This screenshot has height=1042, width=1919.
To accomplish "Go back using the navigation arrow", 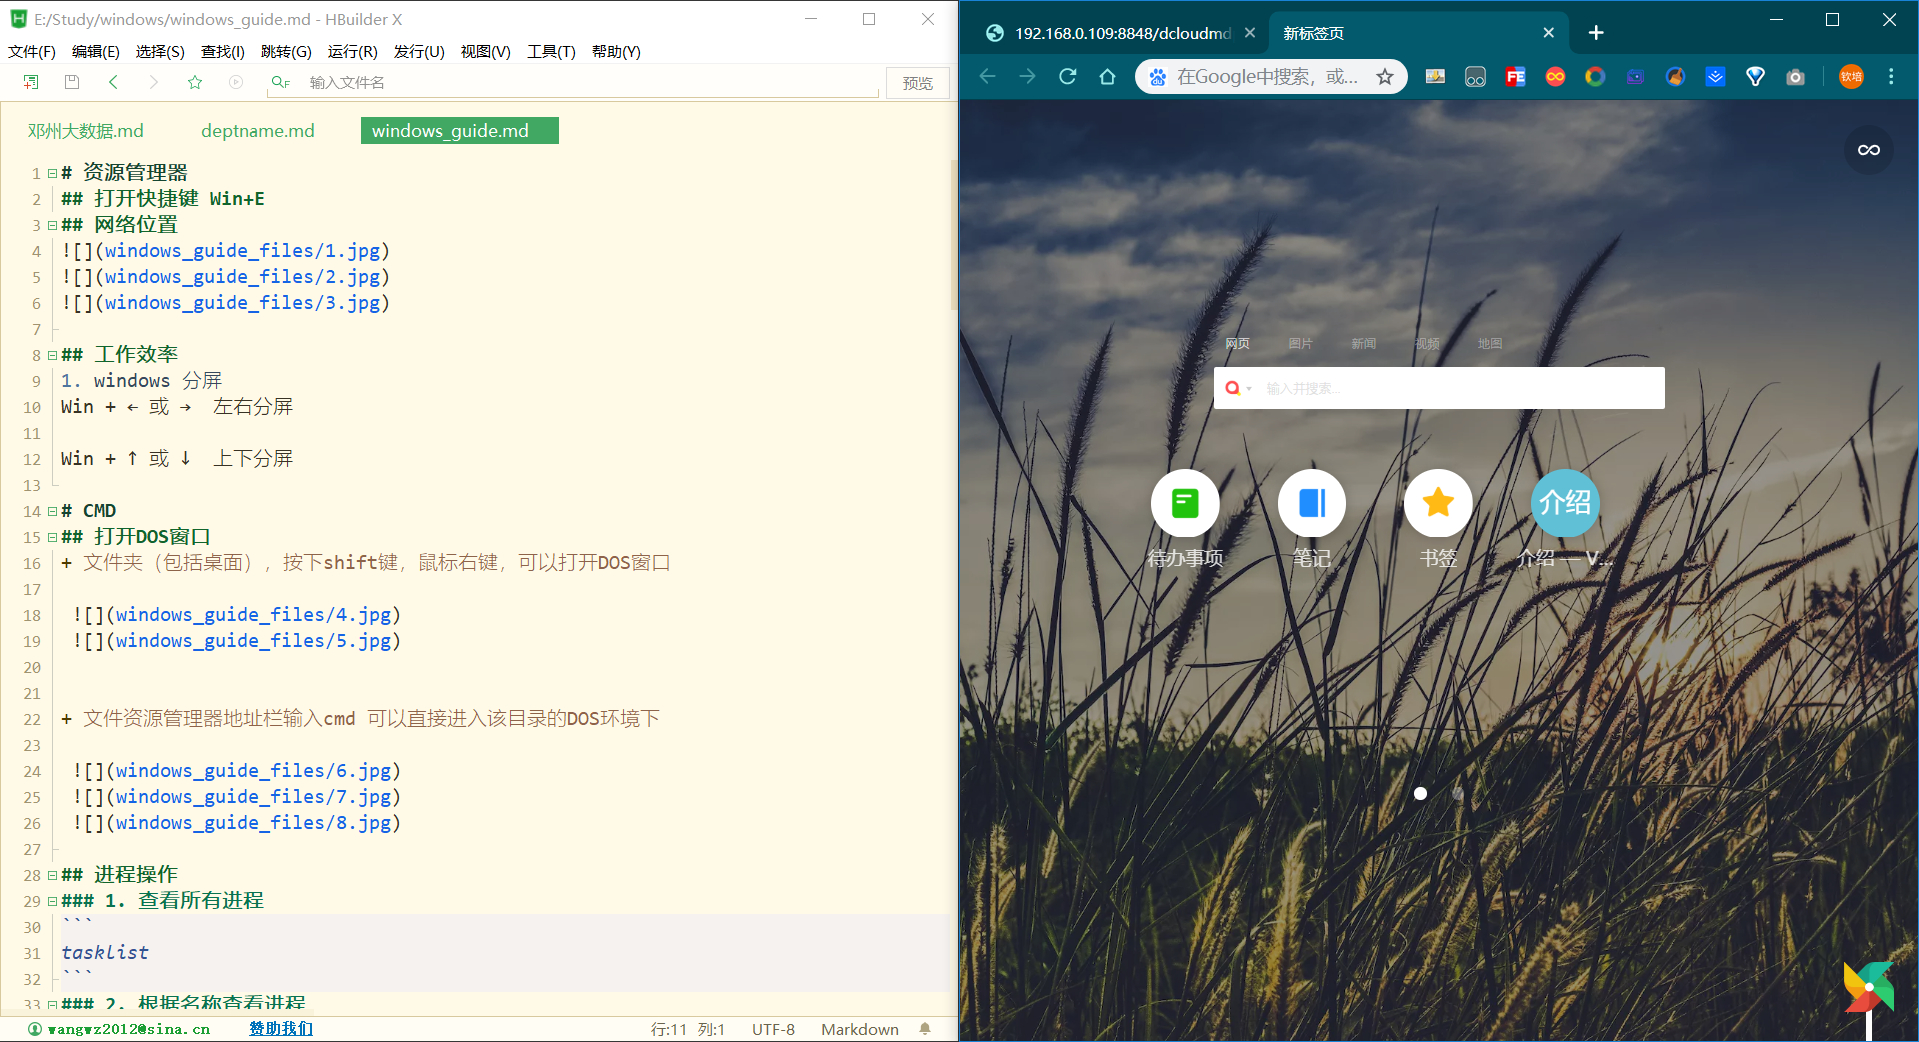I will (x=114, y=82).
